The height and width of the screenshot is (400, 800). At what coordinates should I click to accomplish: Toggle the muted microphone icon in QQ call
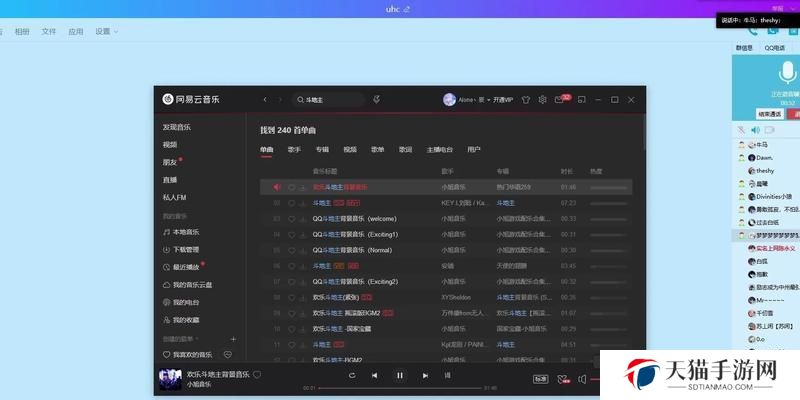pos(741,130)
